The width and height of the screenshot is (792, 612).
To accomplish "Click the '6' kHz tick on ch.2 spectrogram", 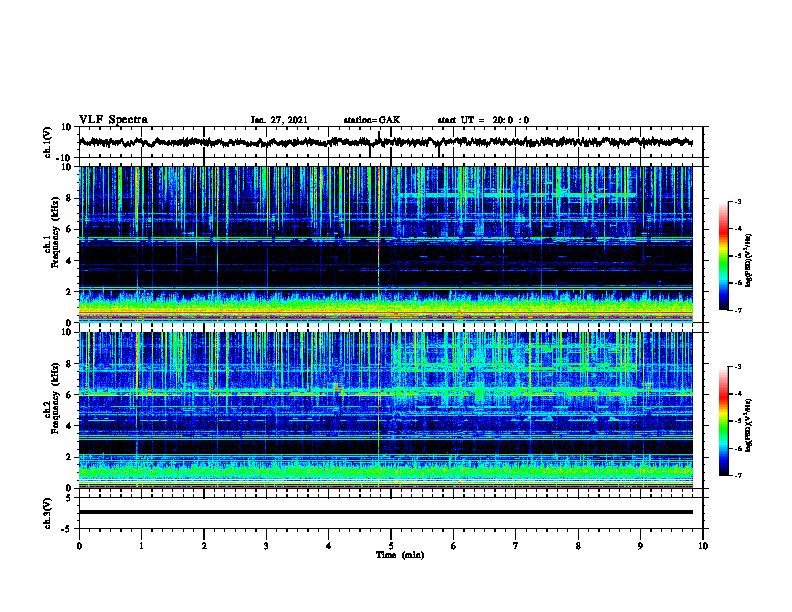I will pyautogui.click(x=69, y=395).
